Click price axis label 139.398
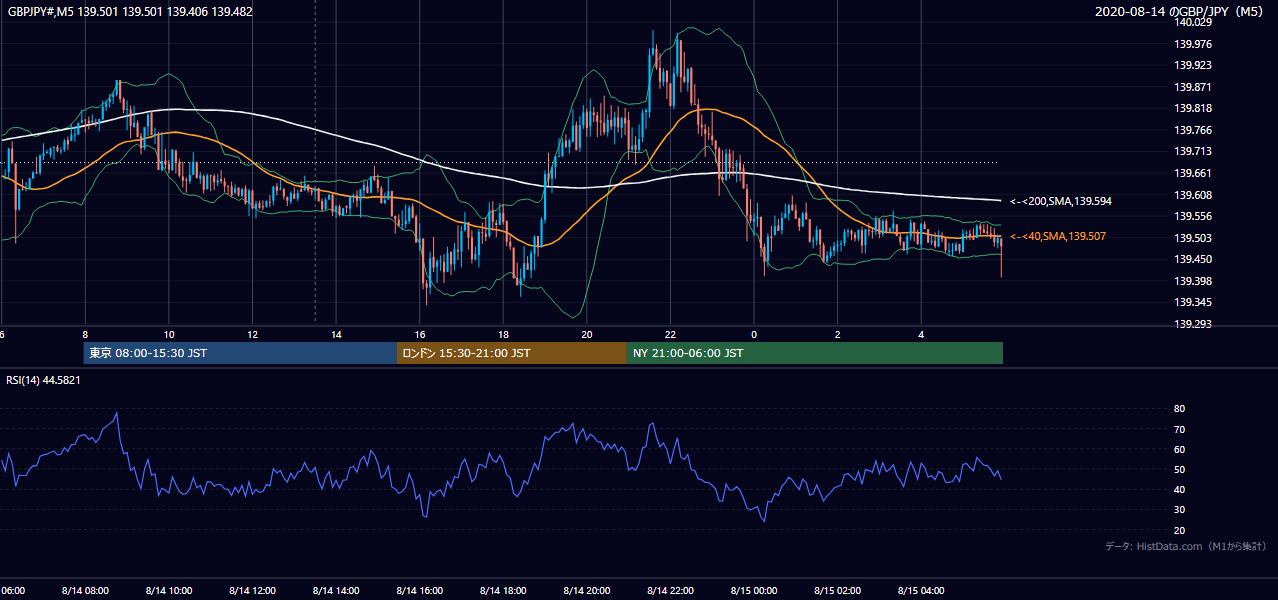The width and height of the screenshot is (1278, 600). [1192, 281]
